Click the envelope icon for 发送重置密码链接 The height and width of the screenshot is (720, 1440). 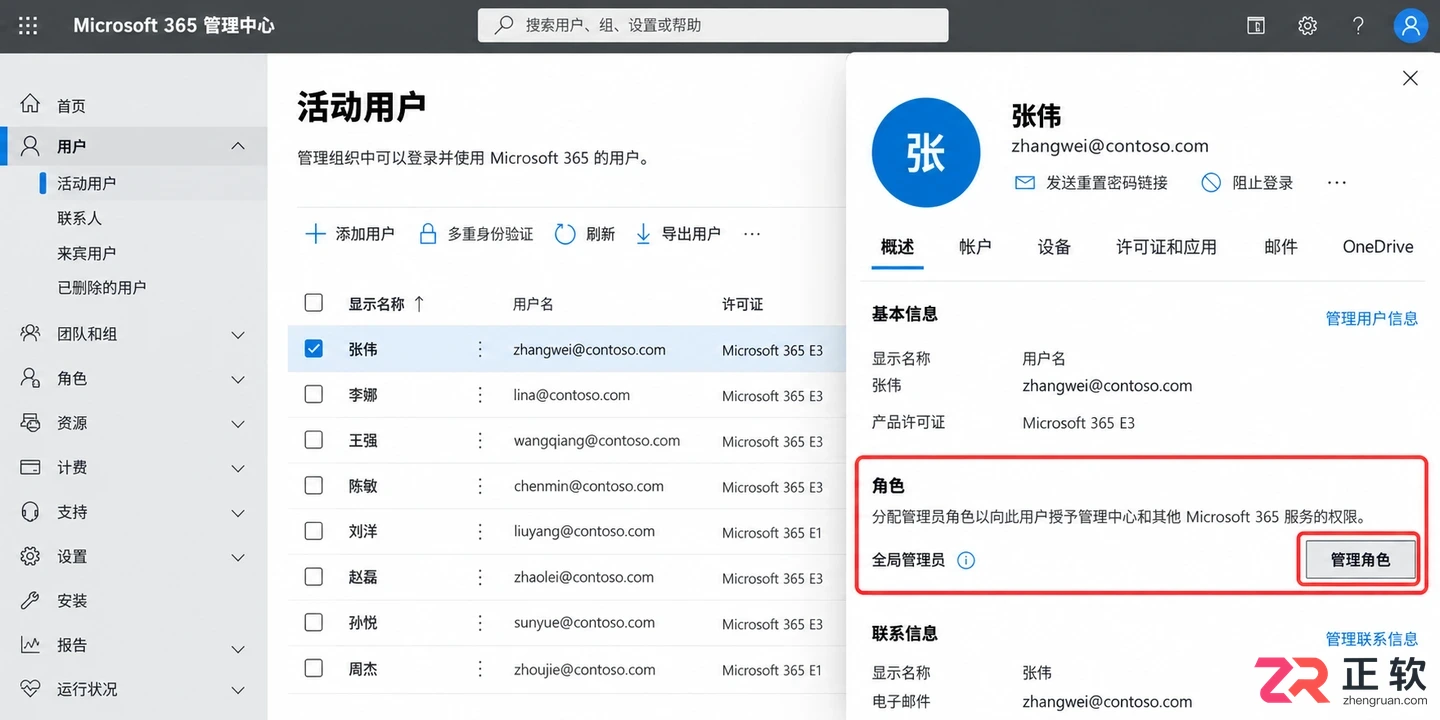[x=1025, y=183]
